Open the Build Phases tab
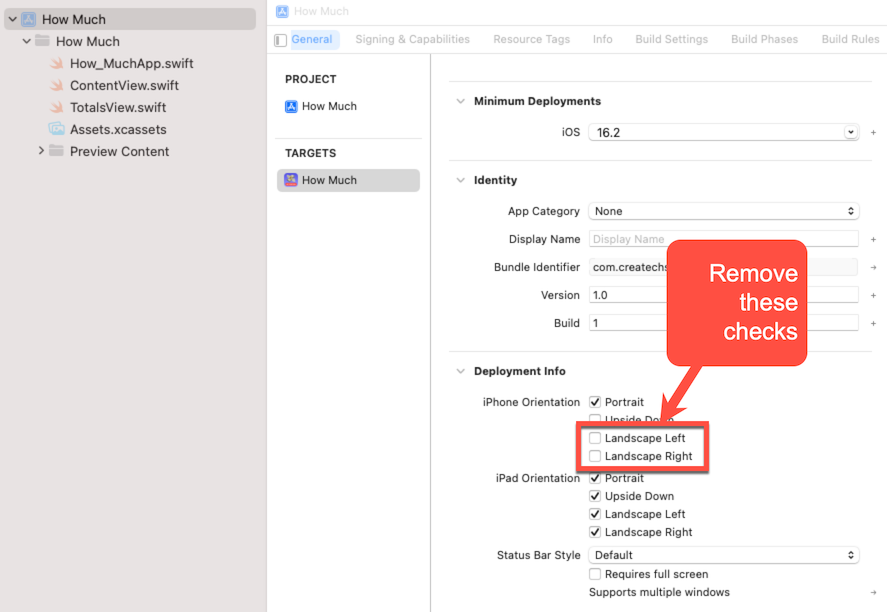Viewport: 887px width, 612px height. point(764,40)
